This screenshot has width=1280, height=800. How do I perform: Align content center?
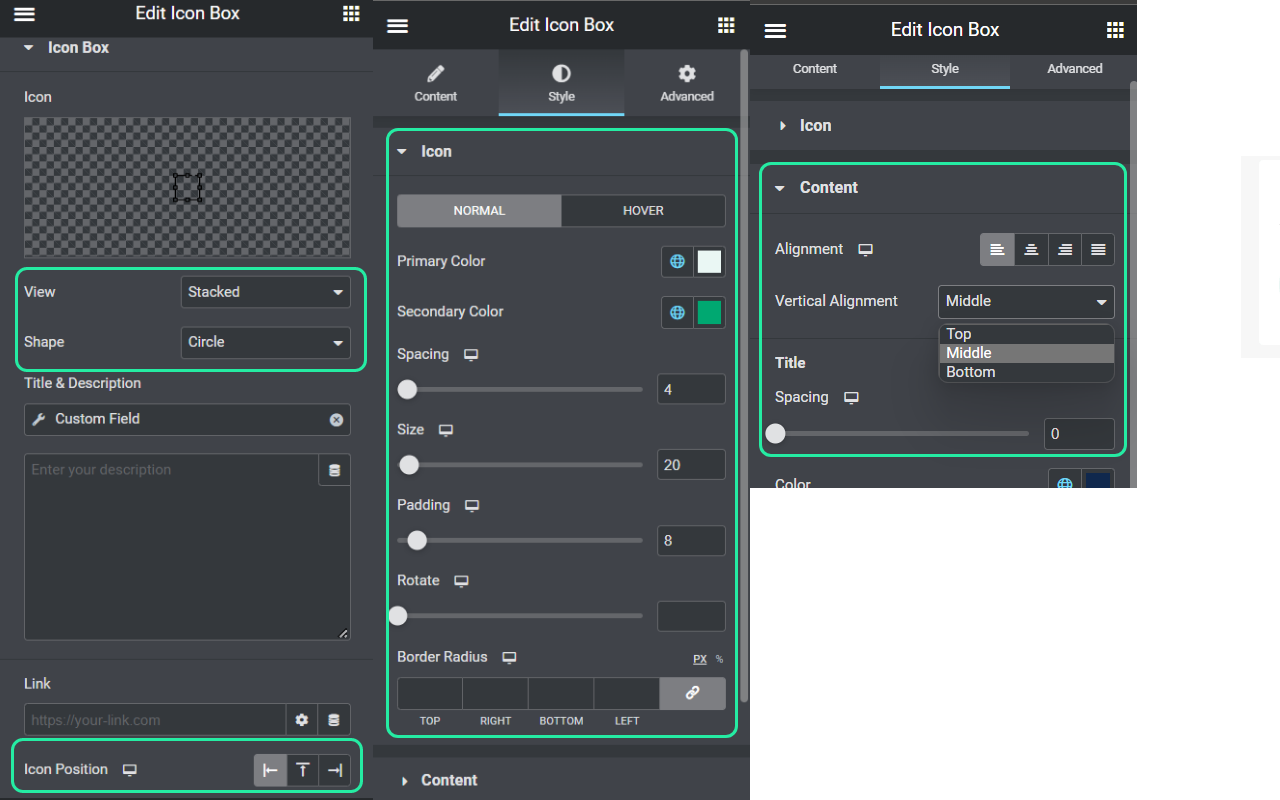(x=1031, y=249)
